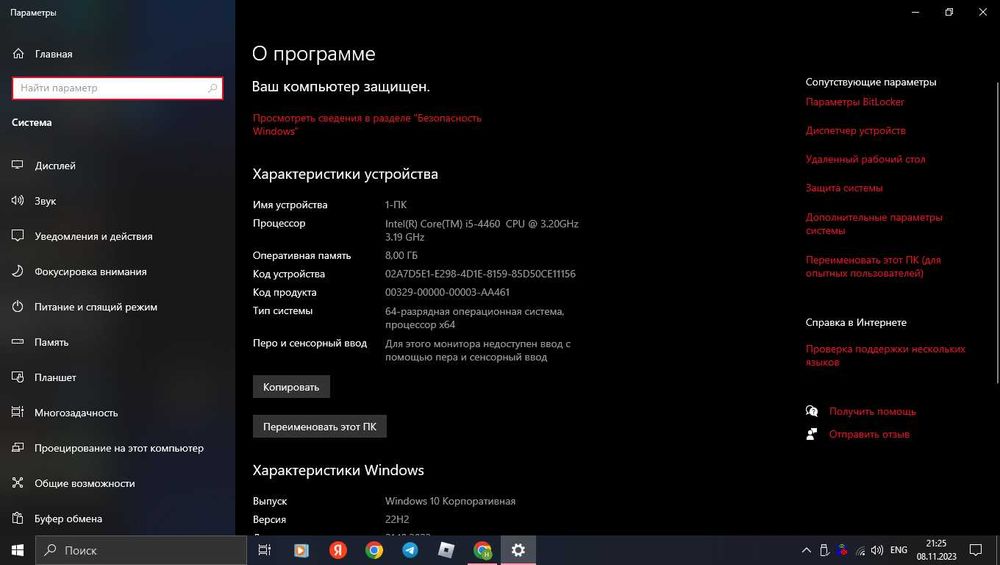Image resolution: width=1000 pixels, height=565 pixels.
Task: Open the Windows Start menu
Action: 17,550
